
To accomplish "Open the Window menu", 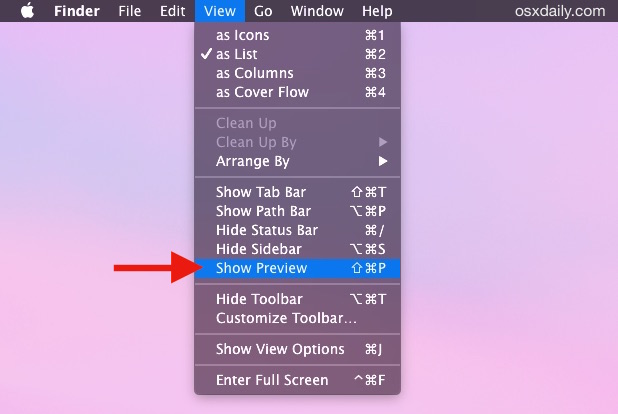I will 316,11.
